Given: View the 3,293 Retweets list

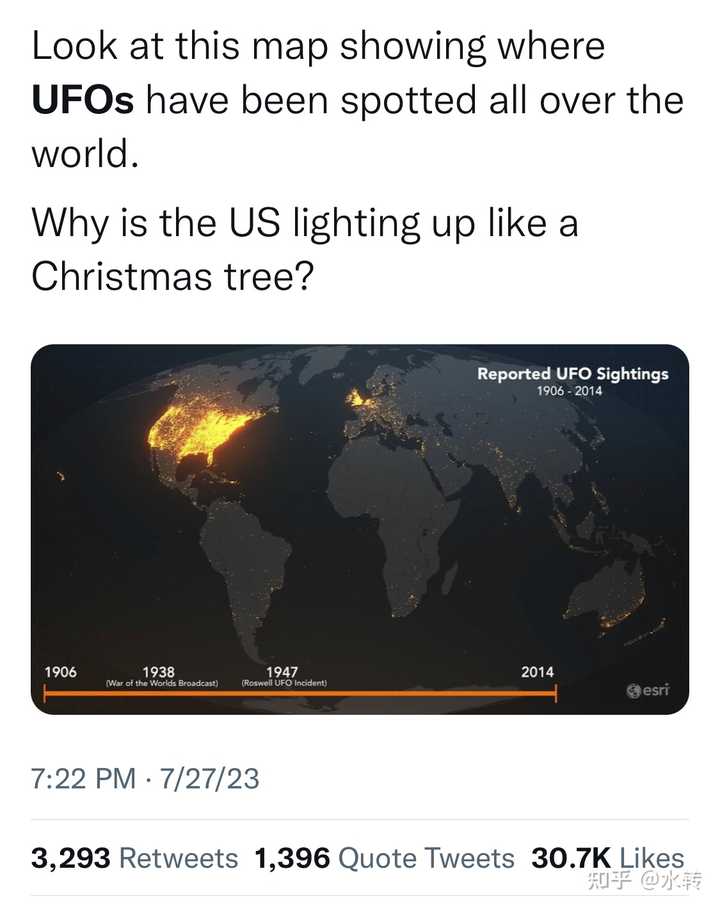Looking at the screenshot, I should [135, 857].
